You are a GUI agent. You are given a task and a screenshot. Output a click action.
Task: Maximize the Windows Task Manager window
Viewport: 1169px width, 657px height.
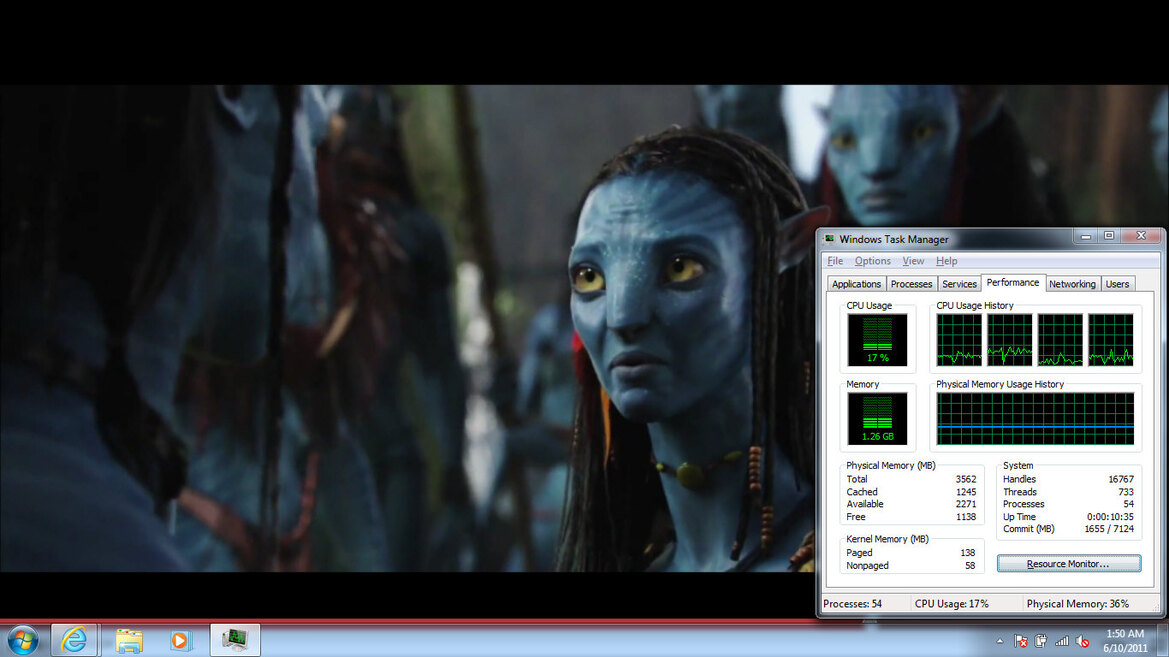[1109, 236]
